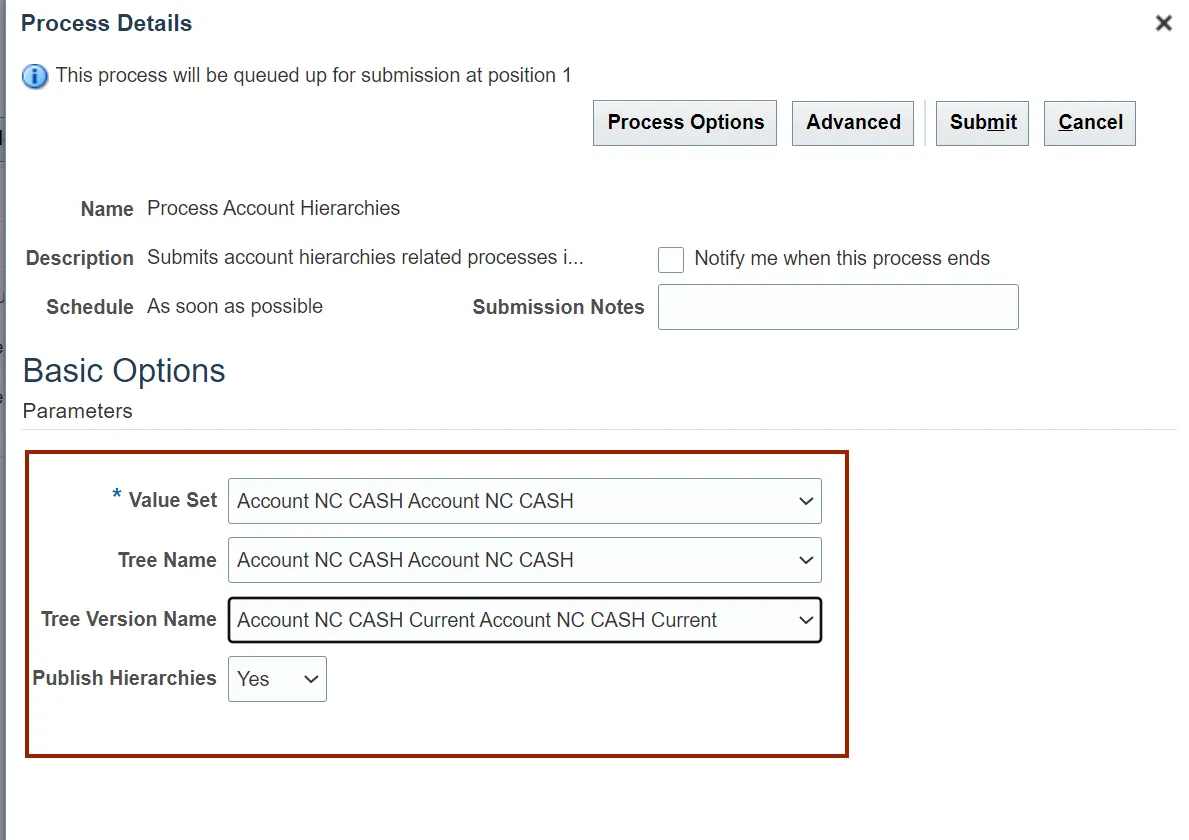The height and width of the screenshot is (840, 1189).
Task: Click the Value Set field label
Action: point(172,500)
